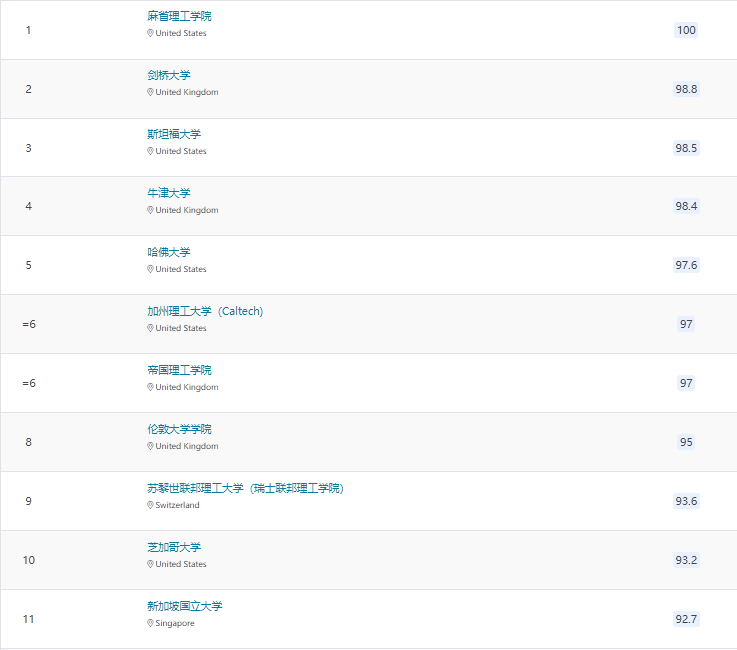Click the rank number 11 cell
Viewport: 737px width, 650px height.
coord(28,619)
